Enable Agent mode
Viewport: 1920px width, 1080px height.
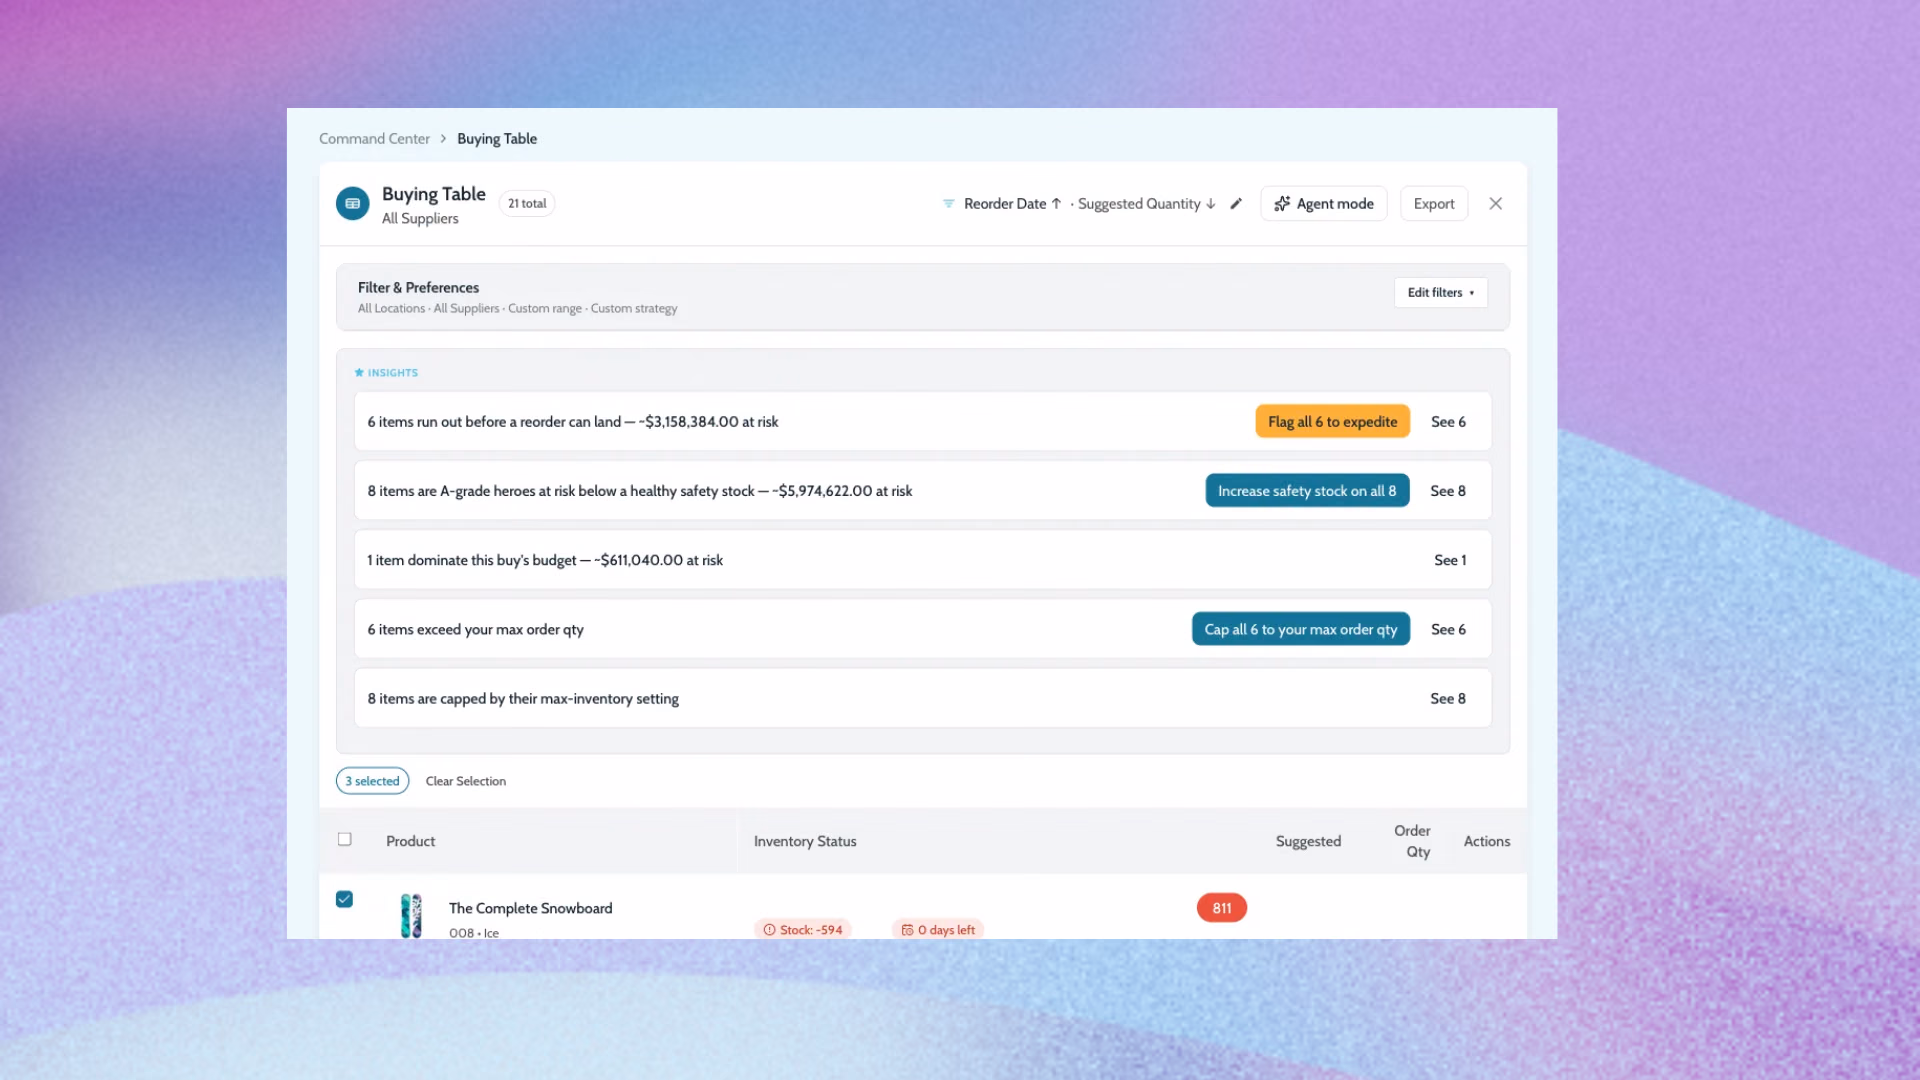1323,204
